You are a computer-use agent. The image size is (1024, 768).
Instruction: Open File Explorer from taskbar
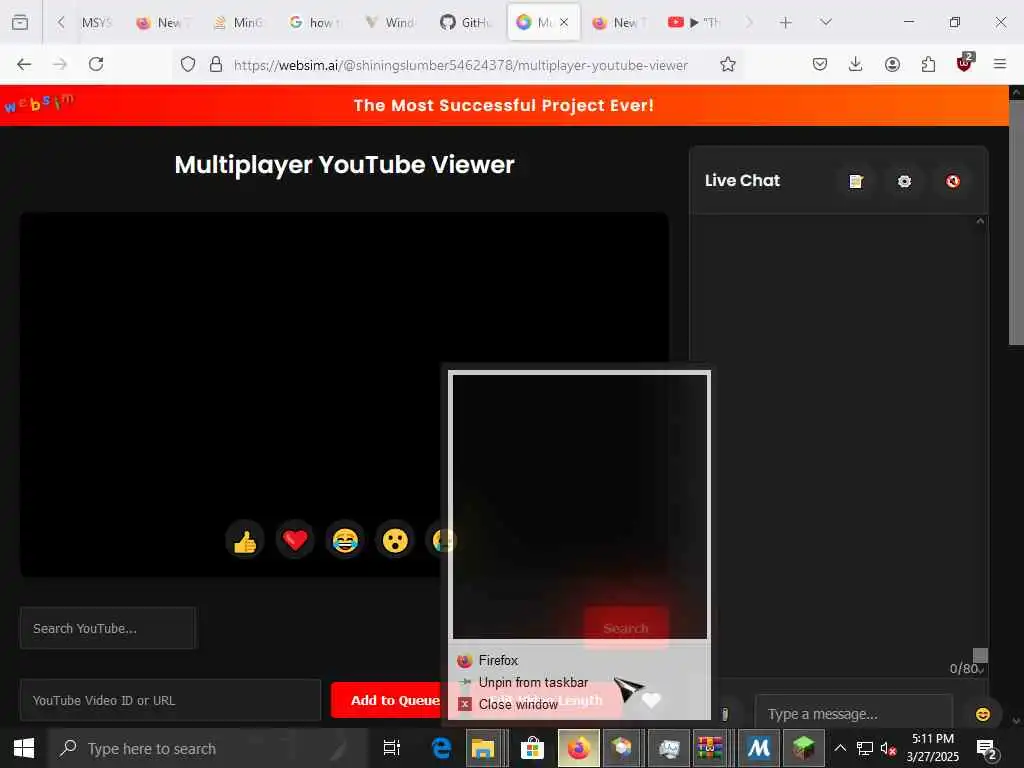pyautogui.click(x=483, y=748)
